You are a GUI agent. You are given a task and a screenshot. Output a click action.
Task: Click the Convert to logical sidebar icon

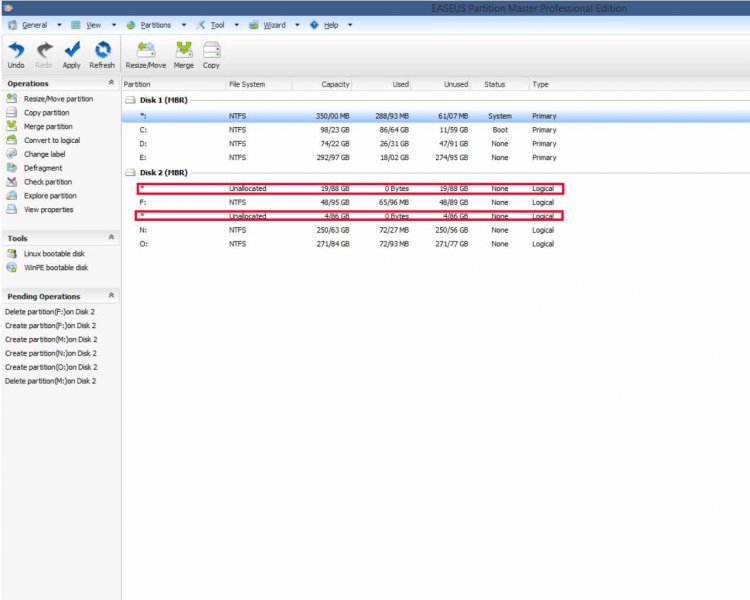(x=11, y=140)
